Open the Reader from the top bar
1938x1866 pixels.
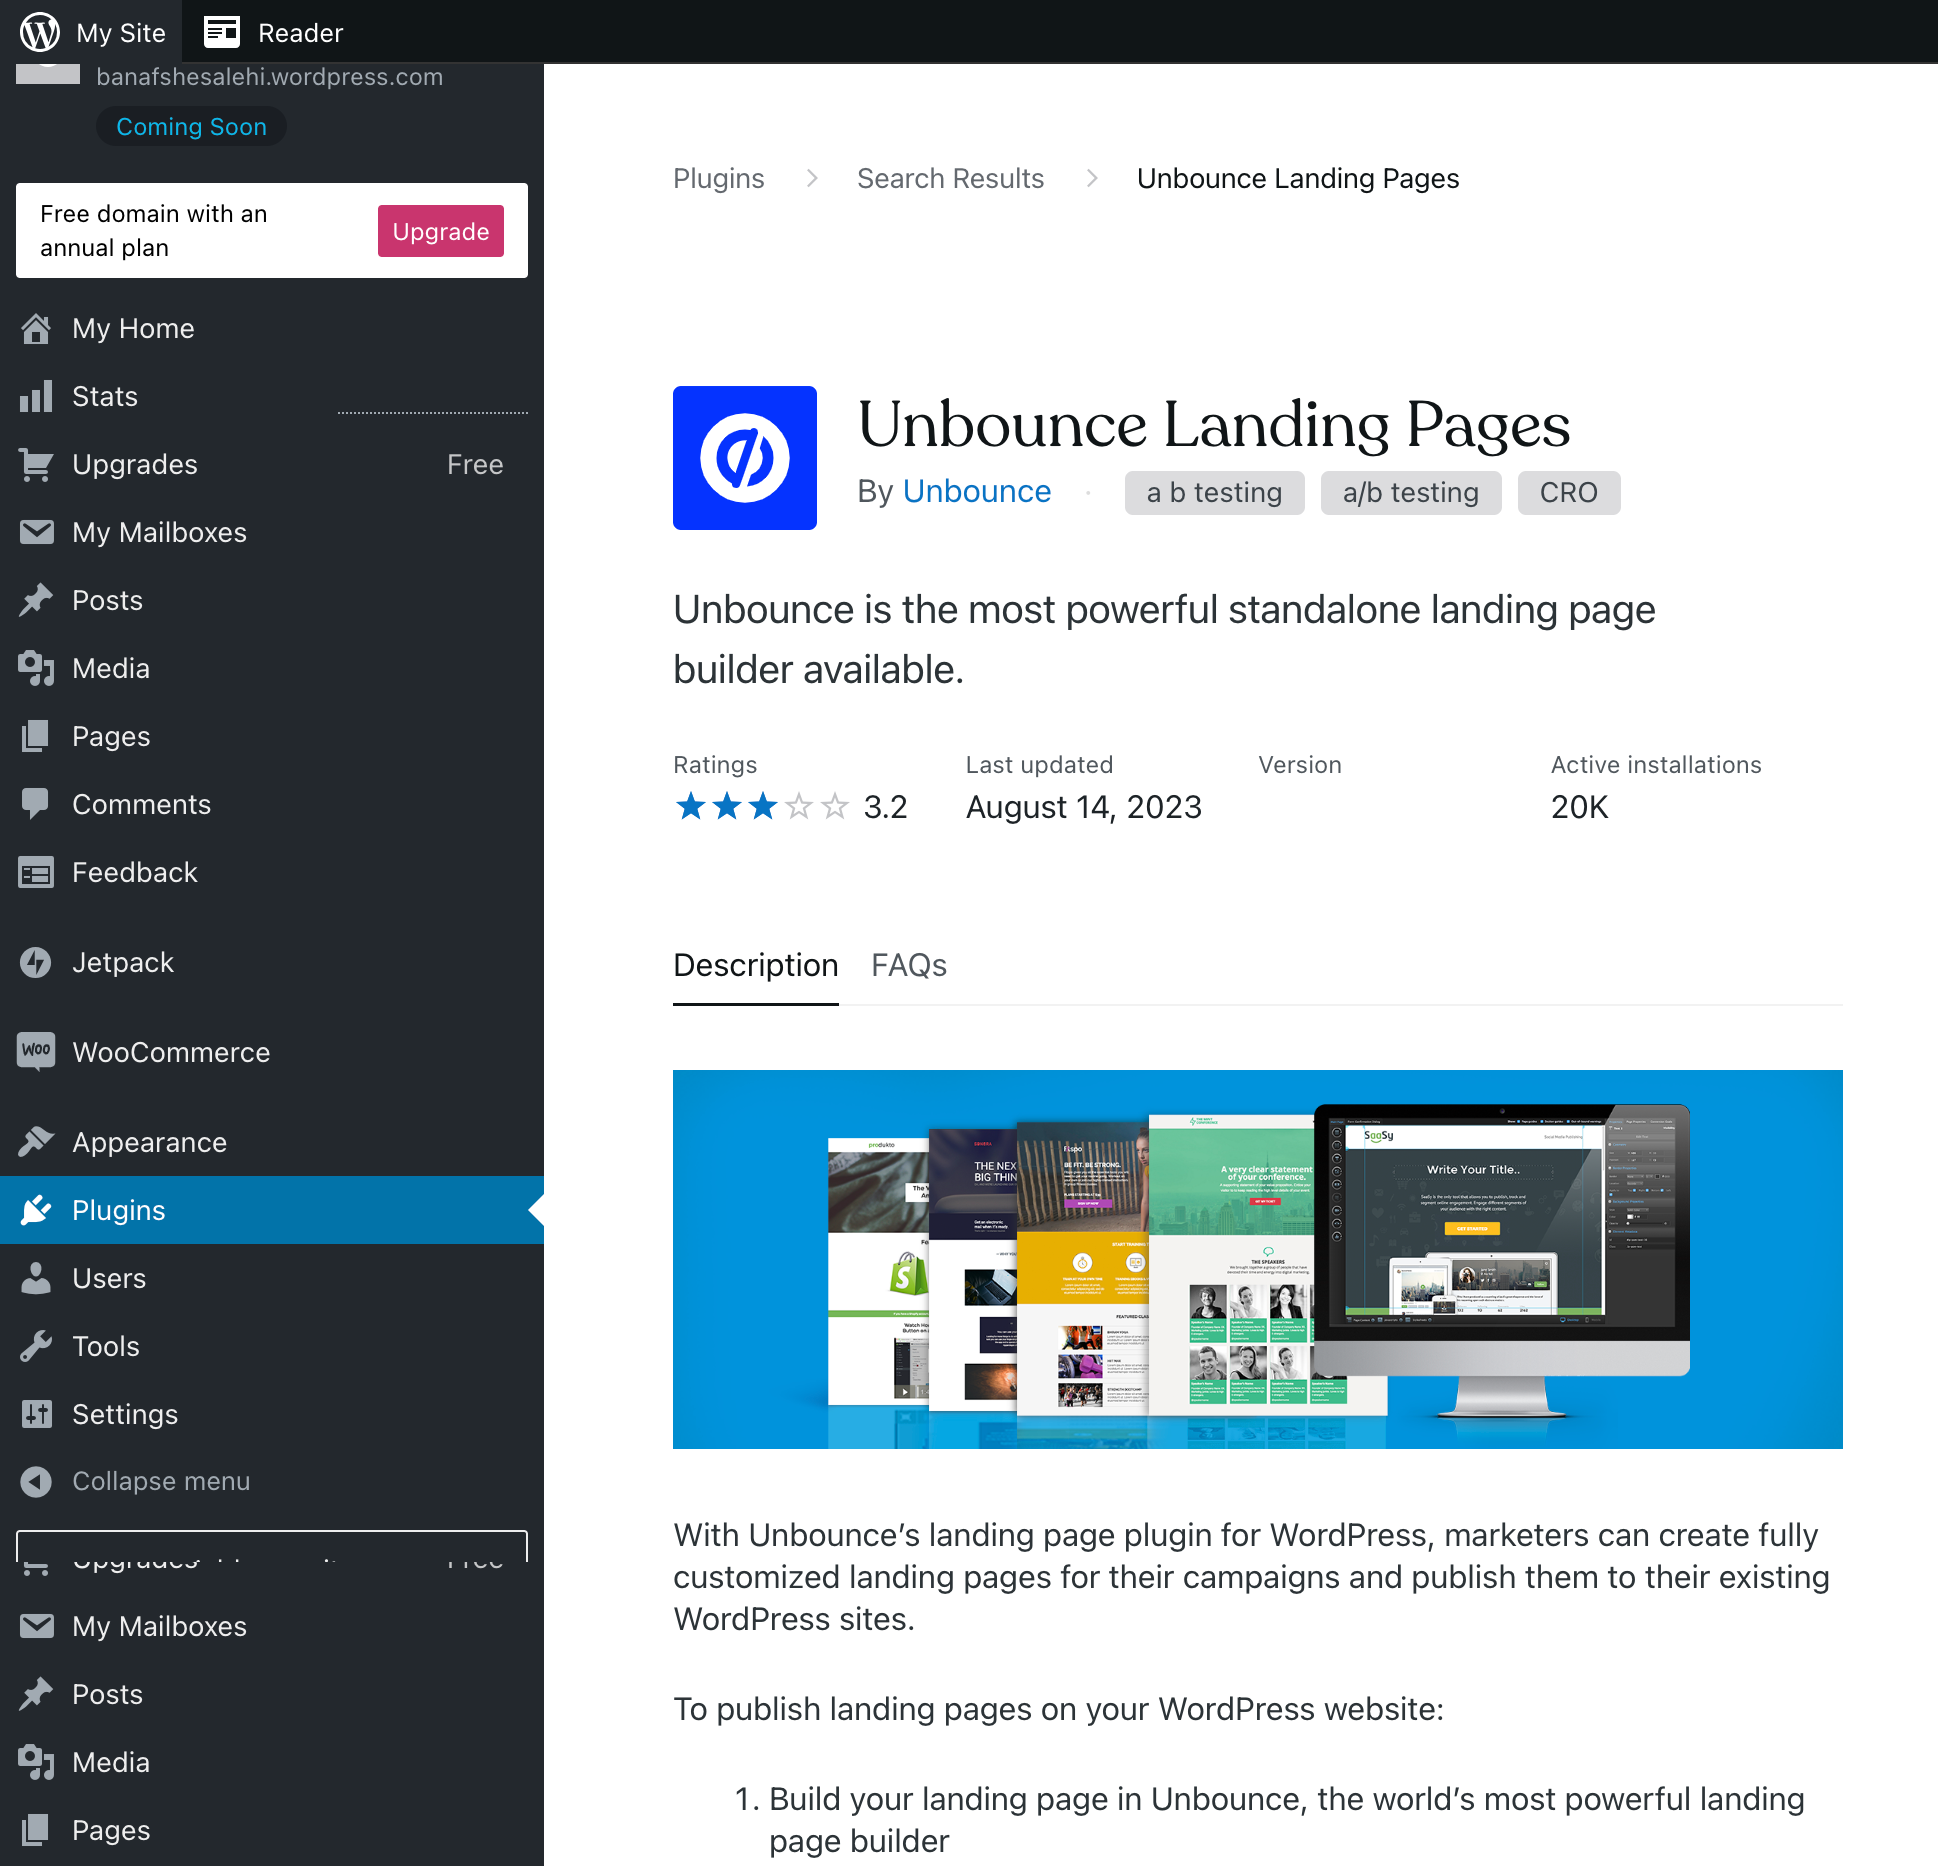[273, 31]
